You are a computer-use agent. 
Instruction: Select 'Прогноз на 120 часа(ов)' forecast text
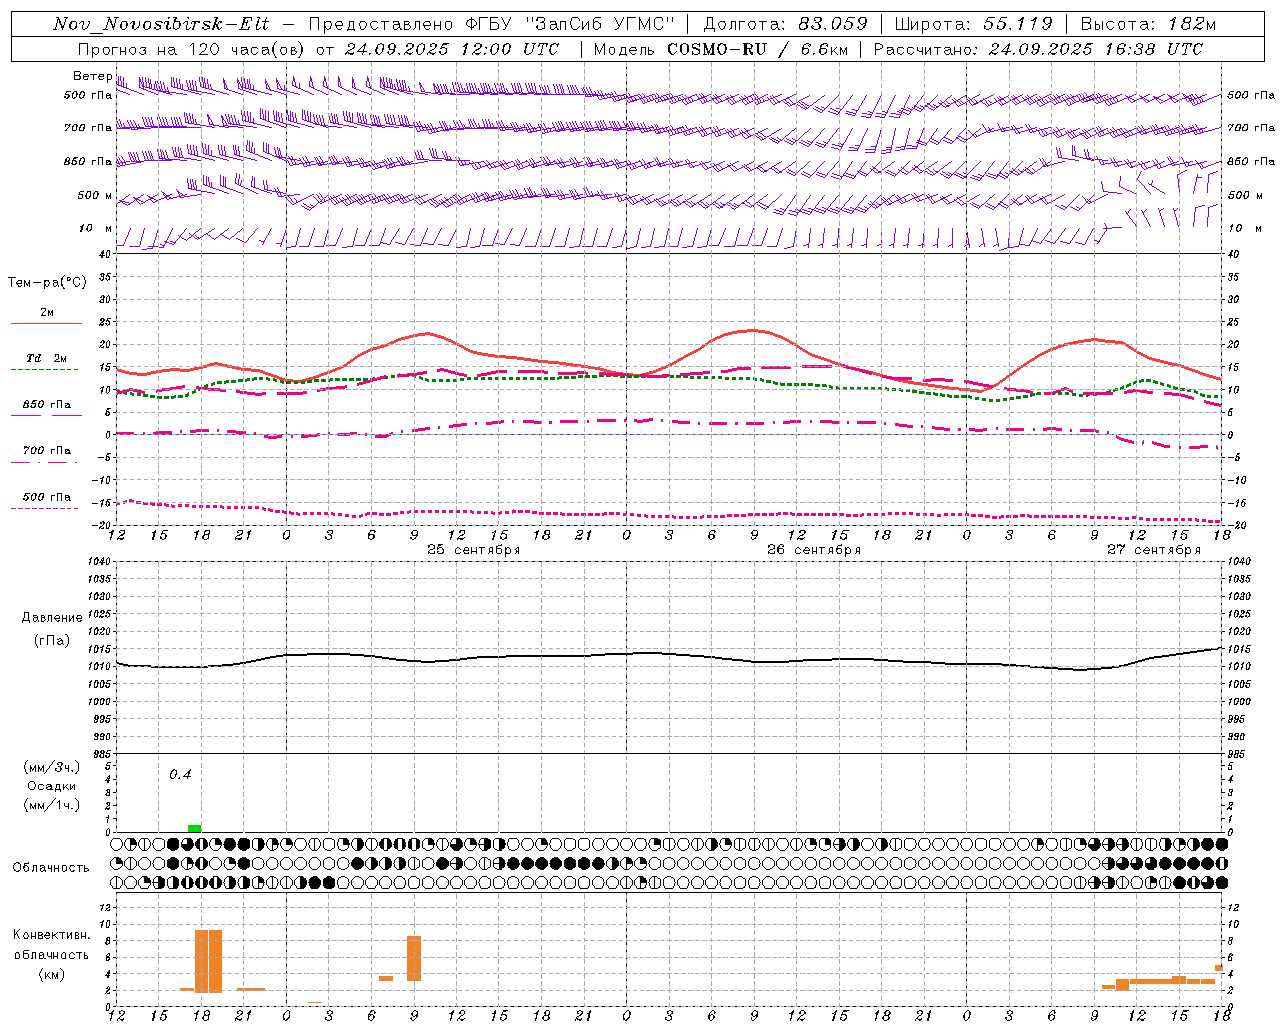click(191, 49)
